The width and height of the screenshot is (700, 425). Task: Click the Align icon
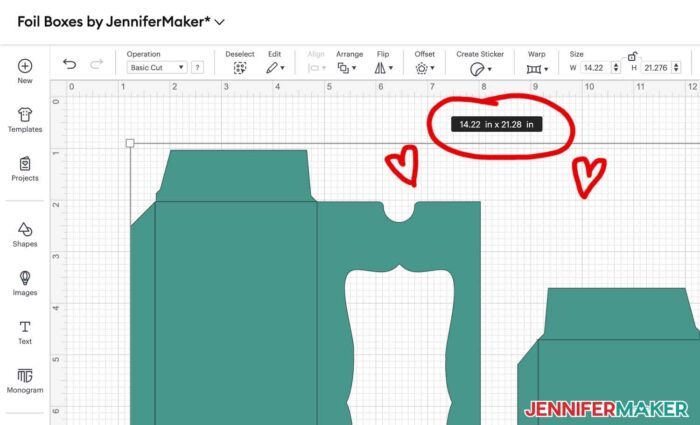click(x=313, y=68)
